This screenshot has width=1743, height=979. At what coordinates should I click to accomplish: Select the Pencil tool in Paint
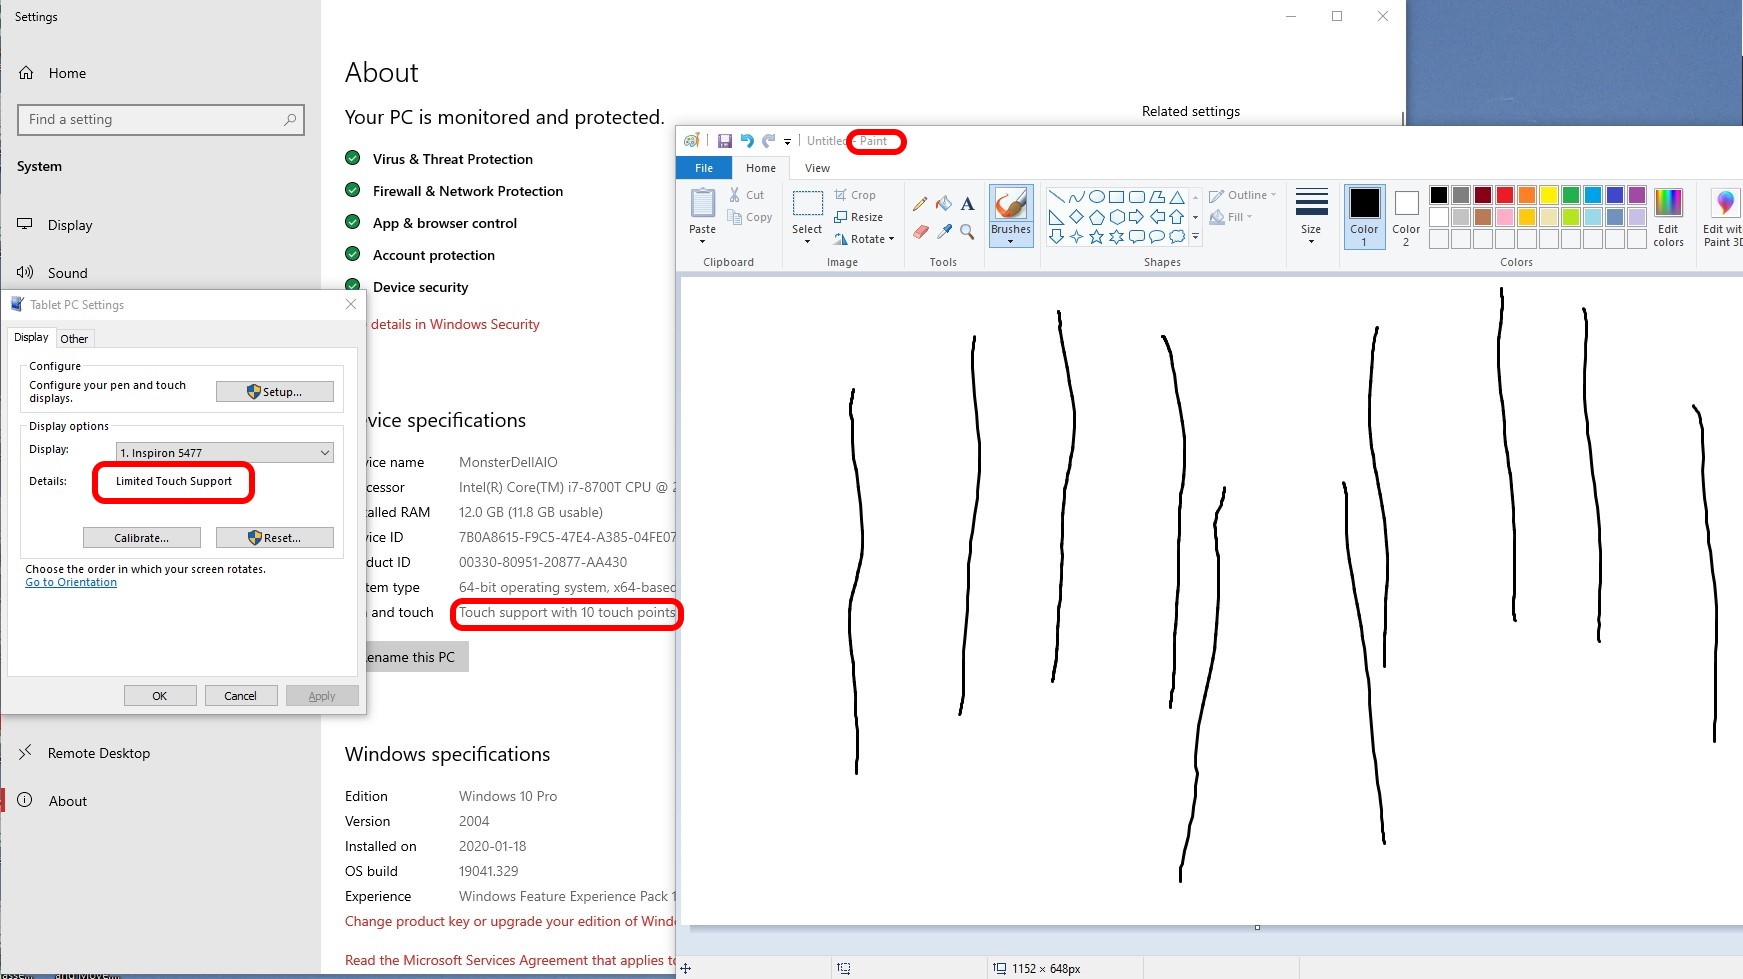(x=920, y=204)
